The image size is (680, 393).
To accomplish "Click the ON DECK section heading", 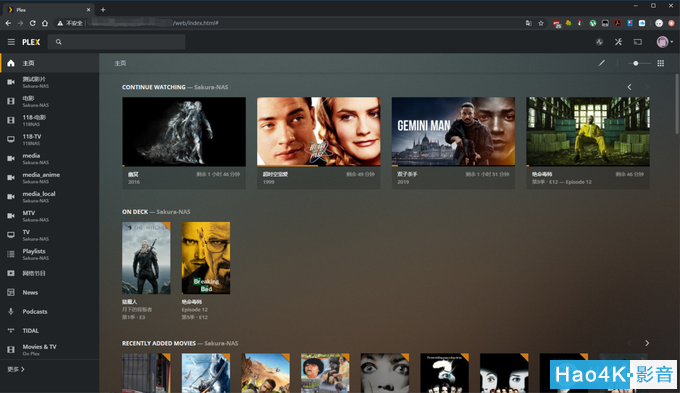I will (x=135, y=212).
